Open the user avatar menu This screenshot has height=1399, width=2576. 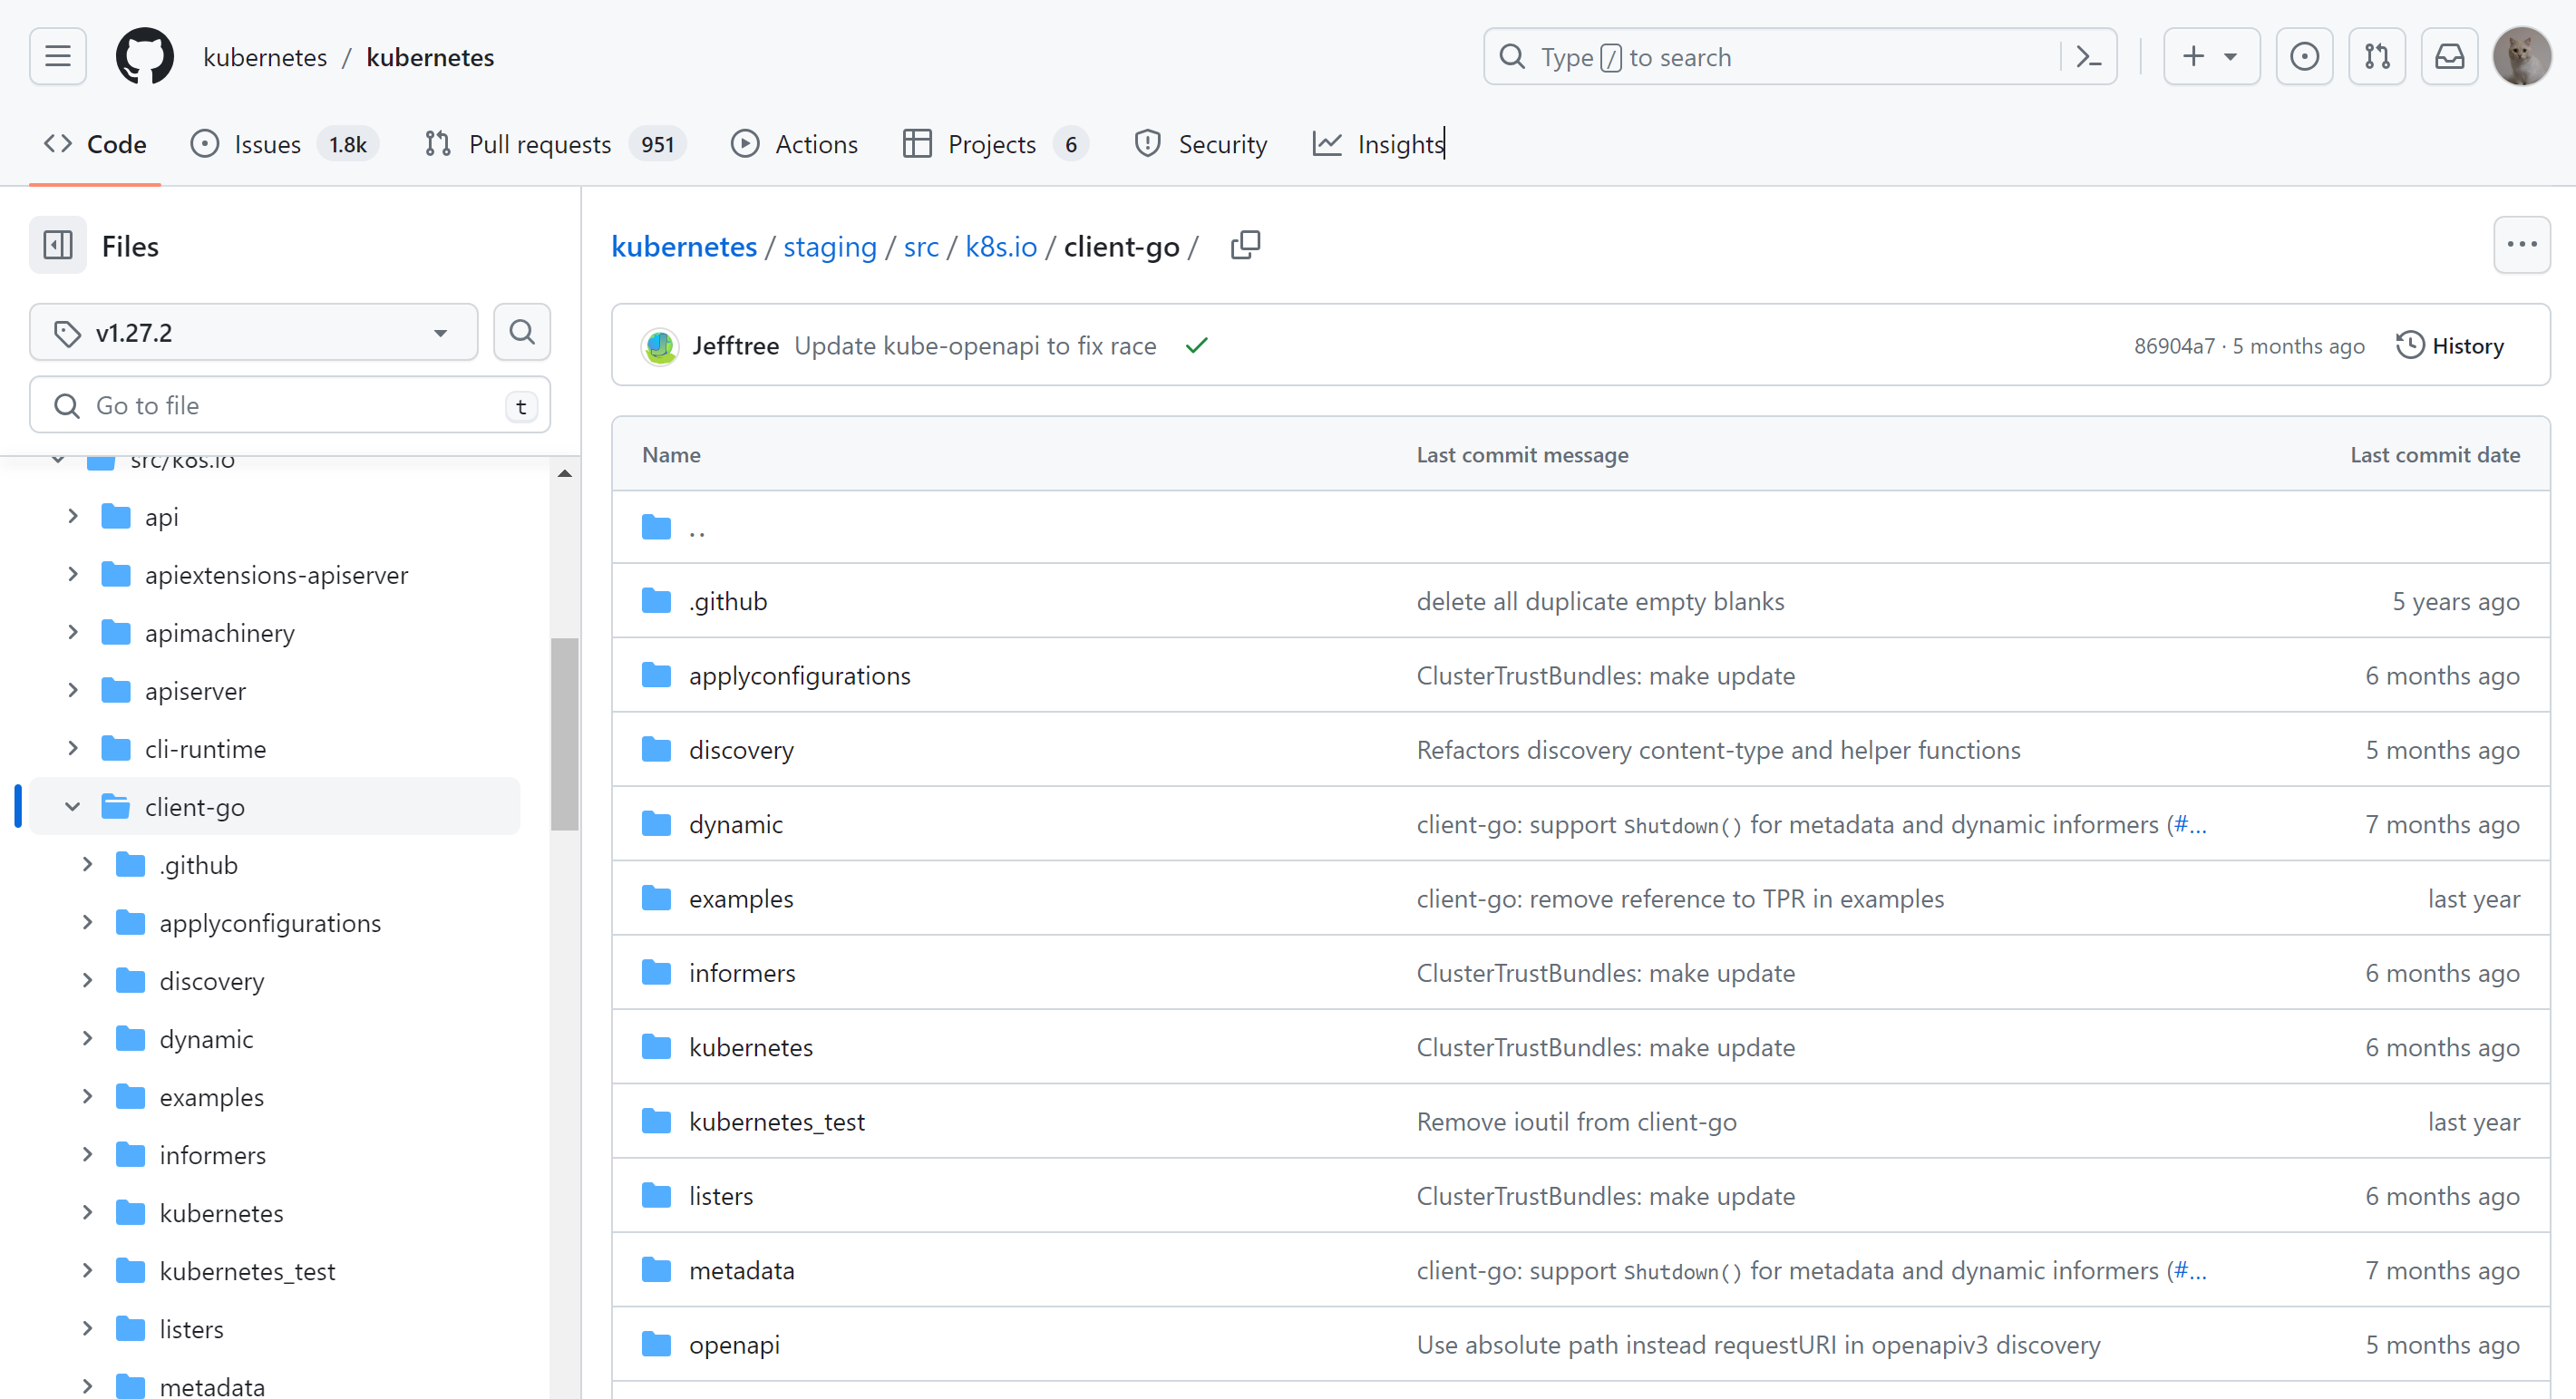(2521, 57)
